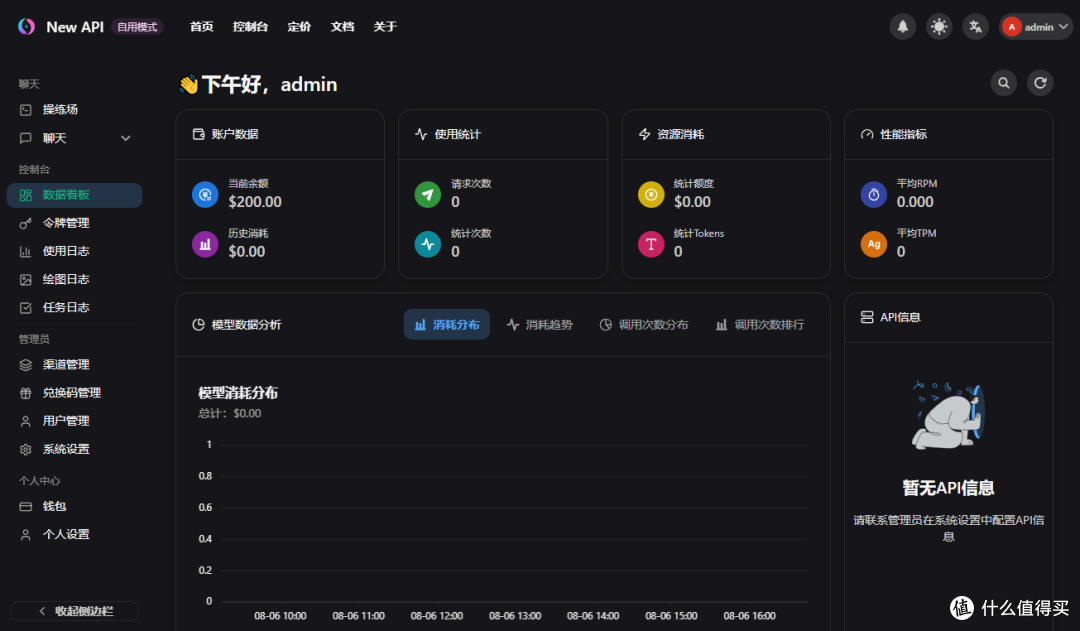The width and height of the screenshot is (1080, 631).
Task: Click the refresh dashboard icon
Action: coord(1040,83)
